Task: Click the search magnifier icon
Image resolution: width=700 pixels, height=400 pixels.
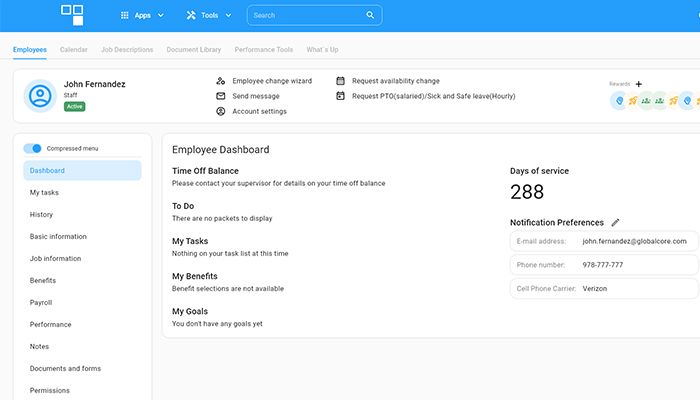Action: pyautogui.click(x=370, y=16)
